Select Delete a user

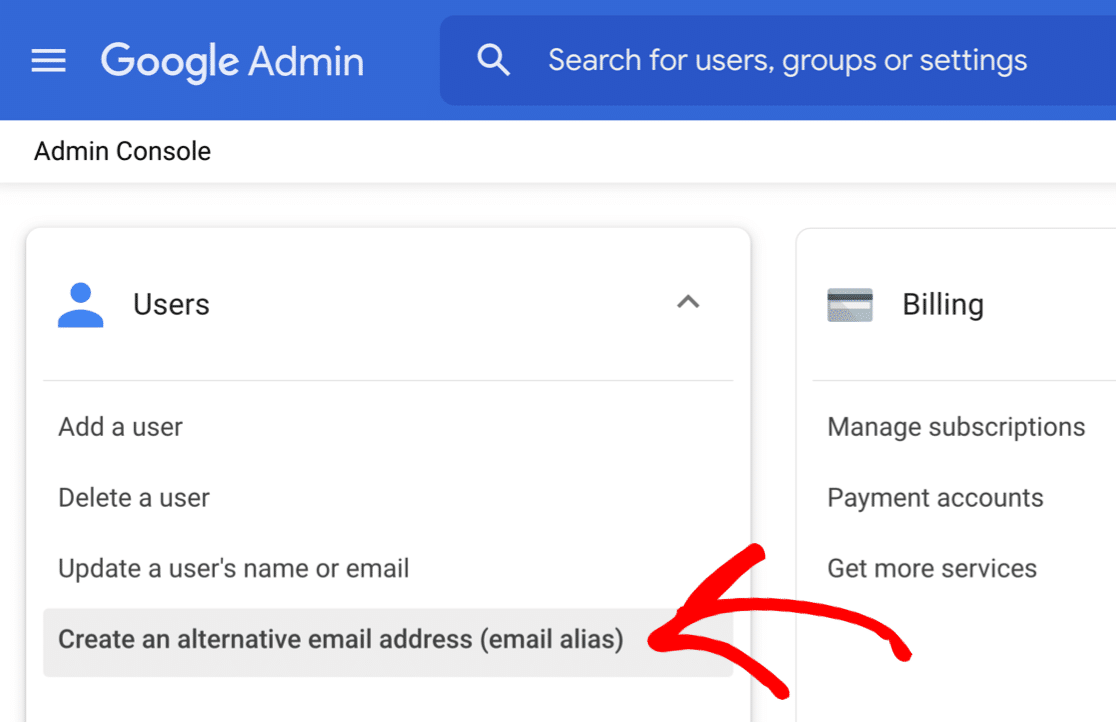click(133, 497)
